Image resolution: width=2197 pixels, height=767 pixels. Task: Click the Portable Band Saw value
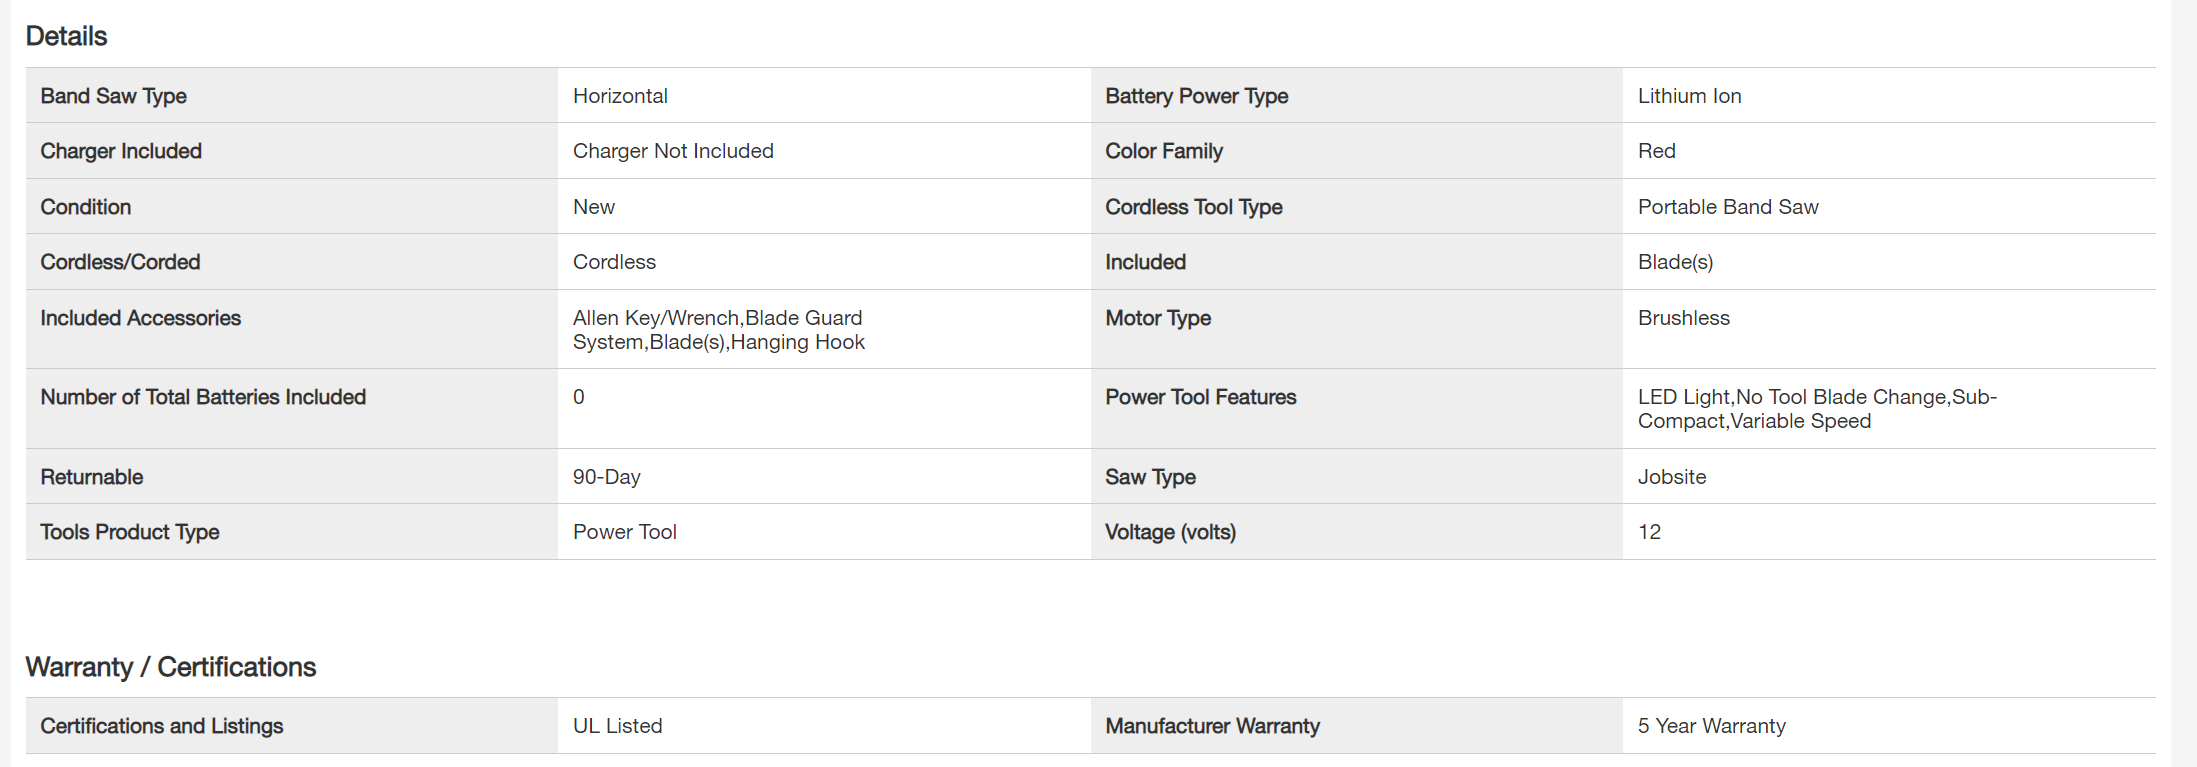[x=1727, y=207]
